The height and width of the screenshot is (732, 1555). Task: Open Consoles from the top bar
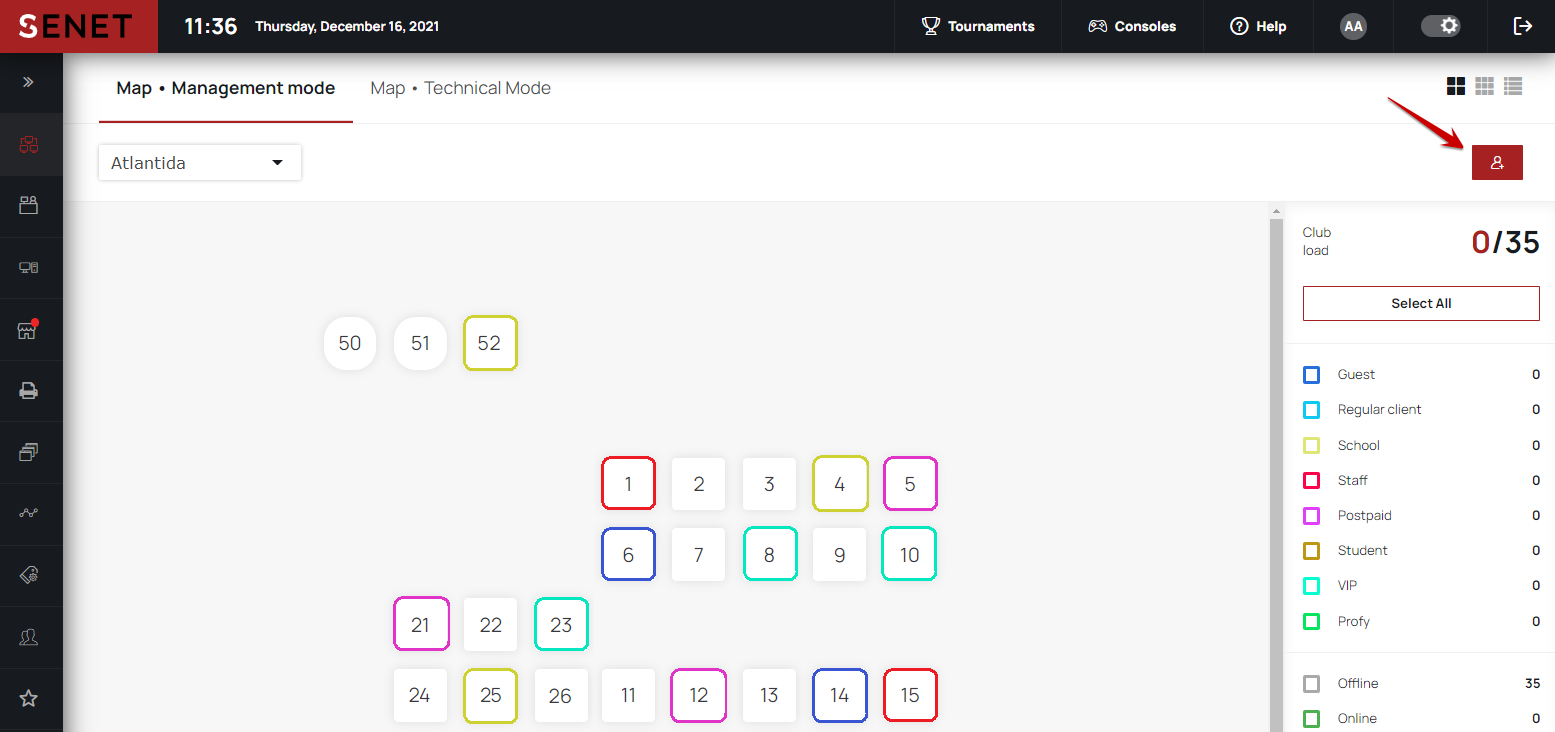[x=1132, y=26]
